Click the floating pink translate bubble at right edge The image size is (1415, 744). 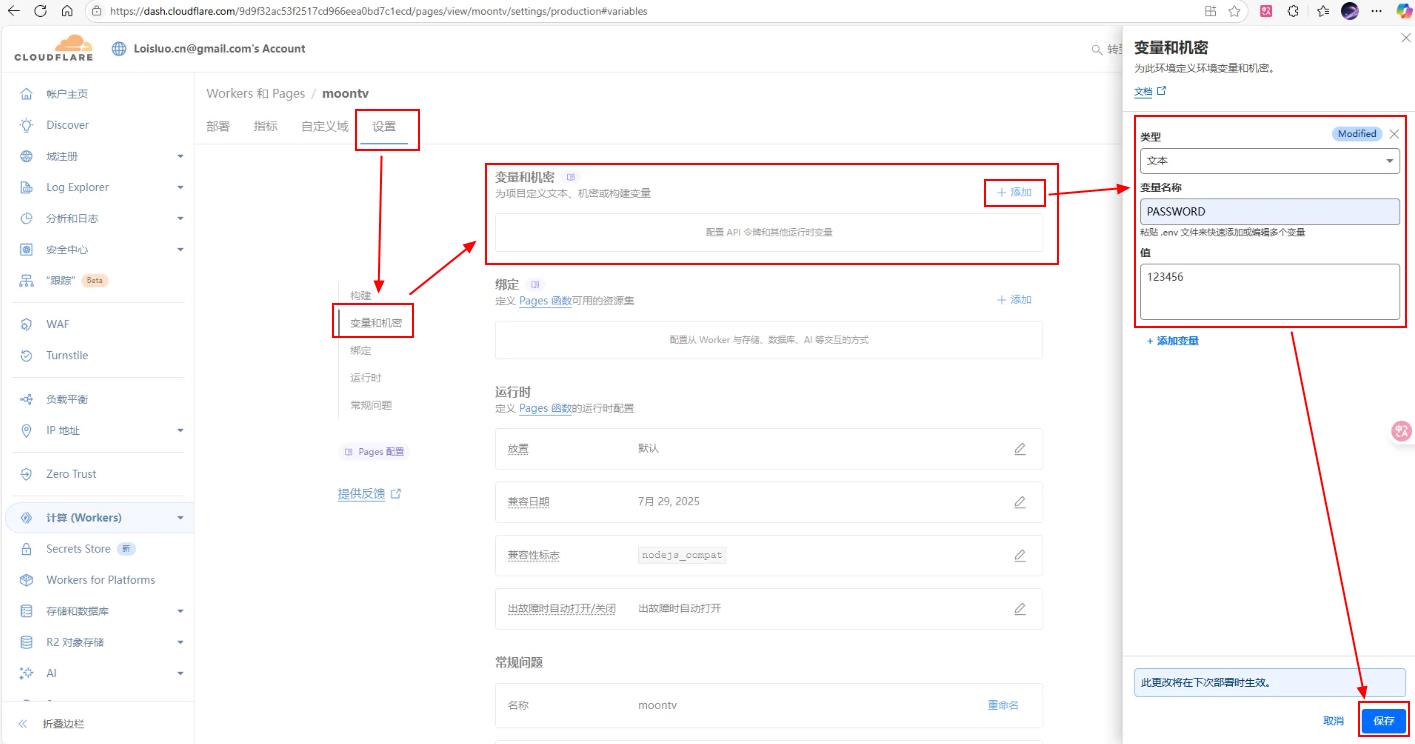[x=1402, y=431]
